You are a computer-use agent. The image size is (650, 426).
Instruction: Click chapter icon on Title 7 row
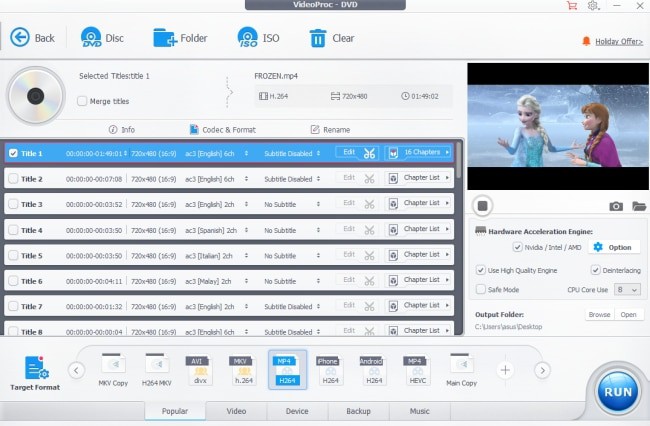point(393,306)
